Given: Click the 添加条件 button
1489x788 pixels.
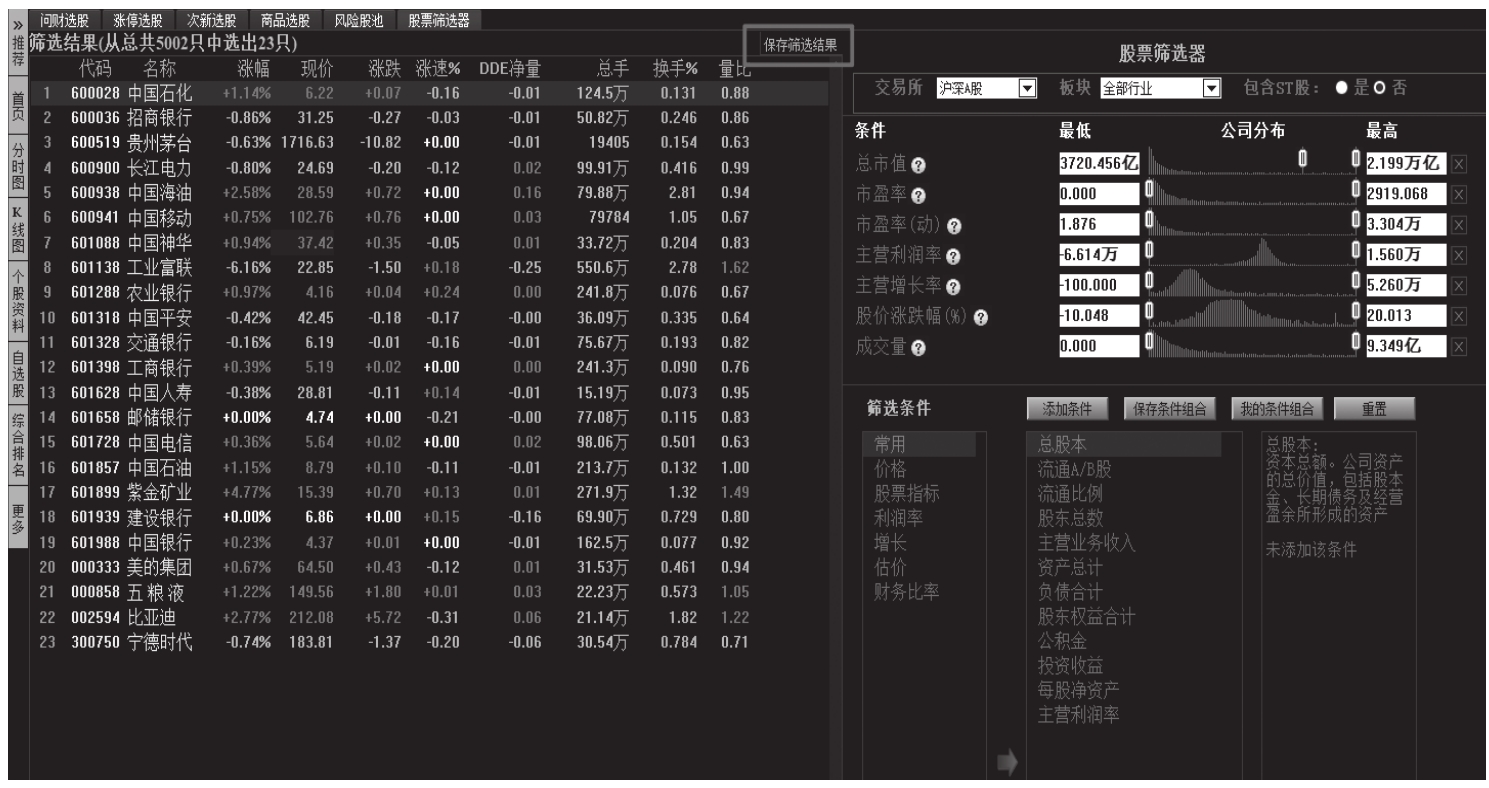Looking at the screenshot, I should 1067,408.
